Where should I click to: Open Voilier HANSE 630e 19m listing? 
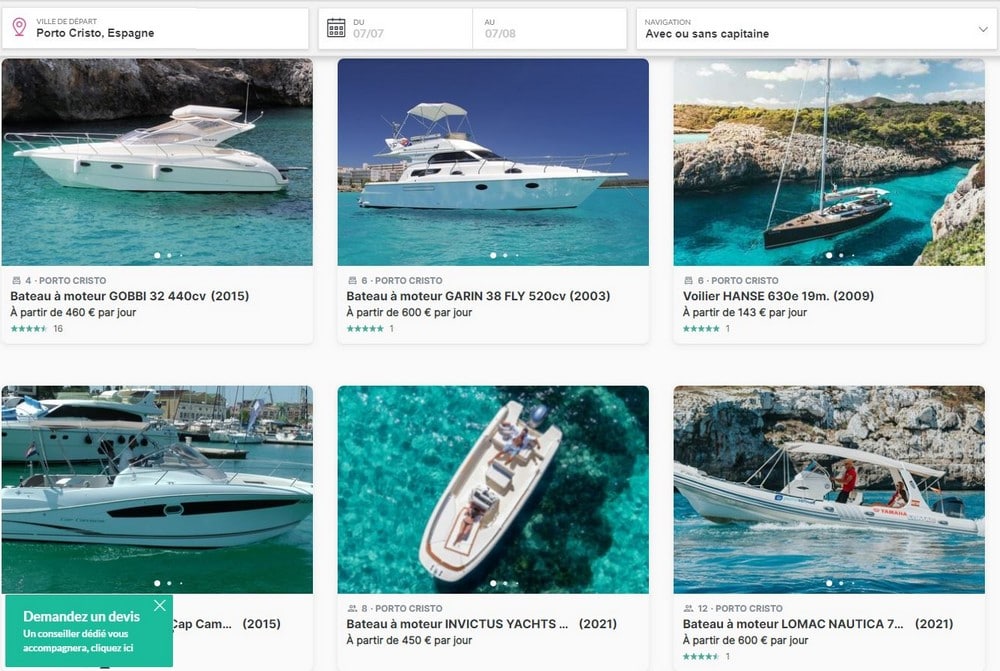778,296
